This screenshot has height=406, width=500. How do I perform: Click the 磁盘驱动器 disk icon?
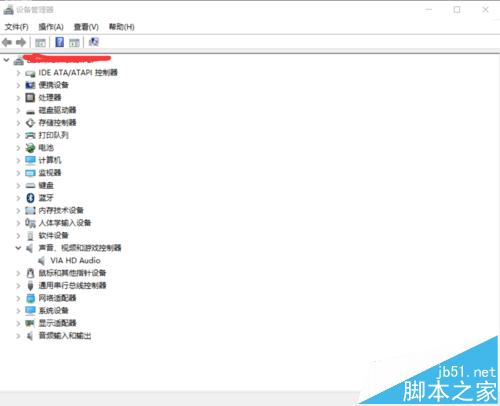pos(30,111)
